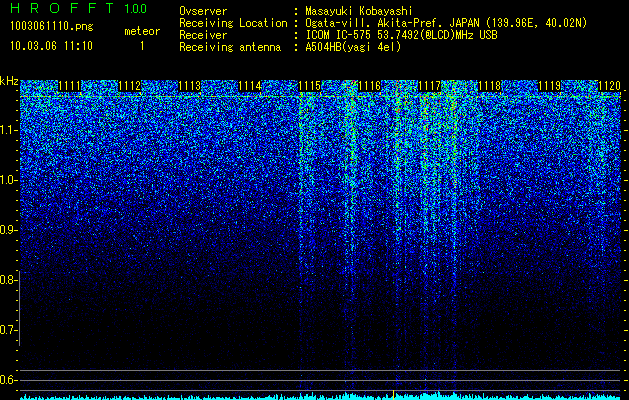This screenshot has height=400, width=629.
Task: Click the Receiving Location value line
Action: [444, 23]
